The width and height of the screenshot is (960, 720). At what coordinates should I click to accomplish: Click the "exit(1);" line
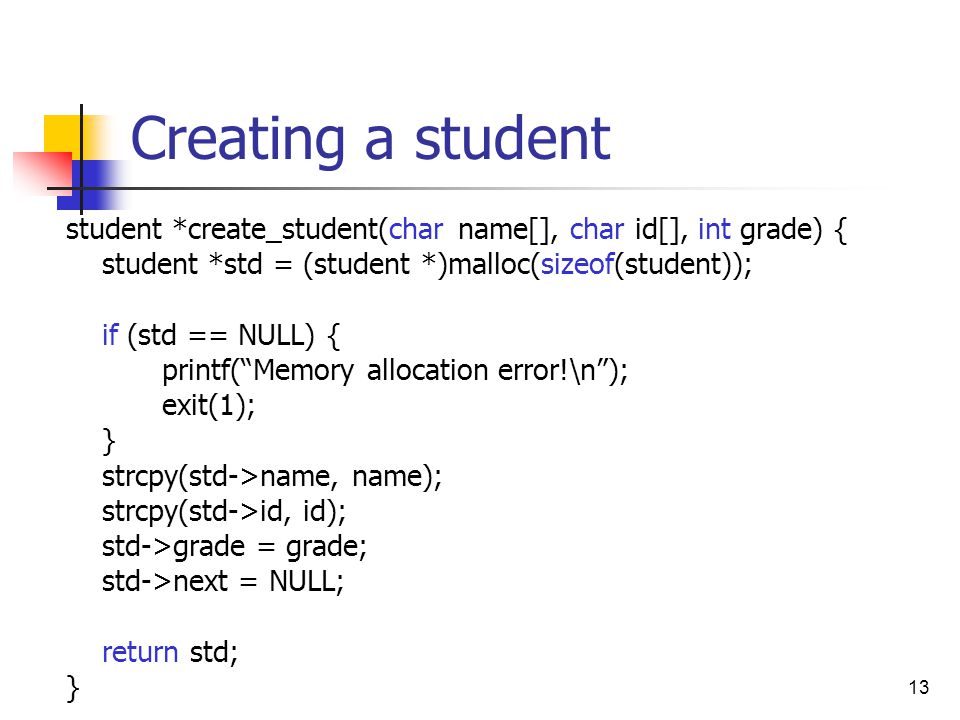[208, 406]
